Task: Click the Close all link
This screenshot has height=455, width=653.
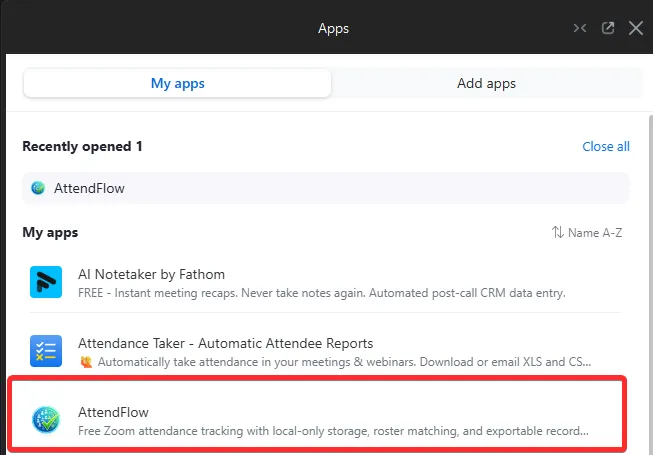Action: point(606,147)
